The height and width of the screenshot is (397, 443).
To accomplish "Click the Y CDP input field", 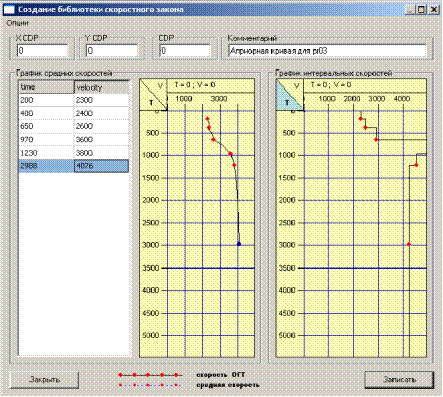I will pyautogui.click(x=112, y=51).
